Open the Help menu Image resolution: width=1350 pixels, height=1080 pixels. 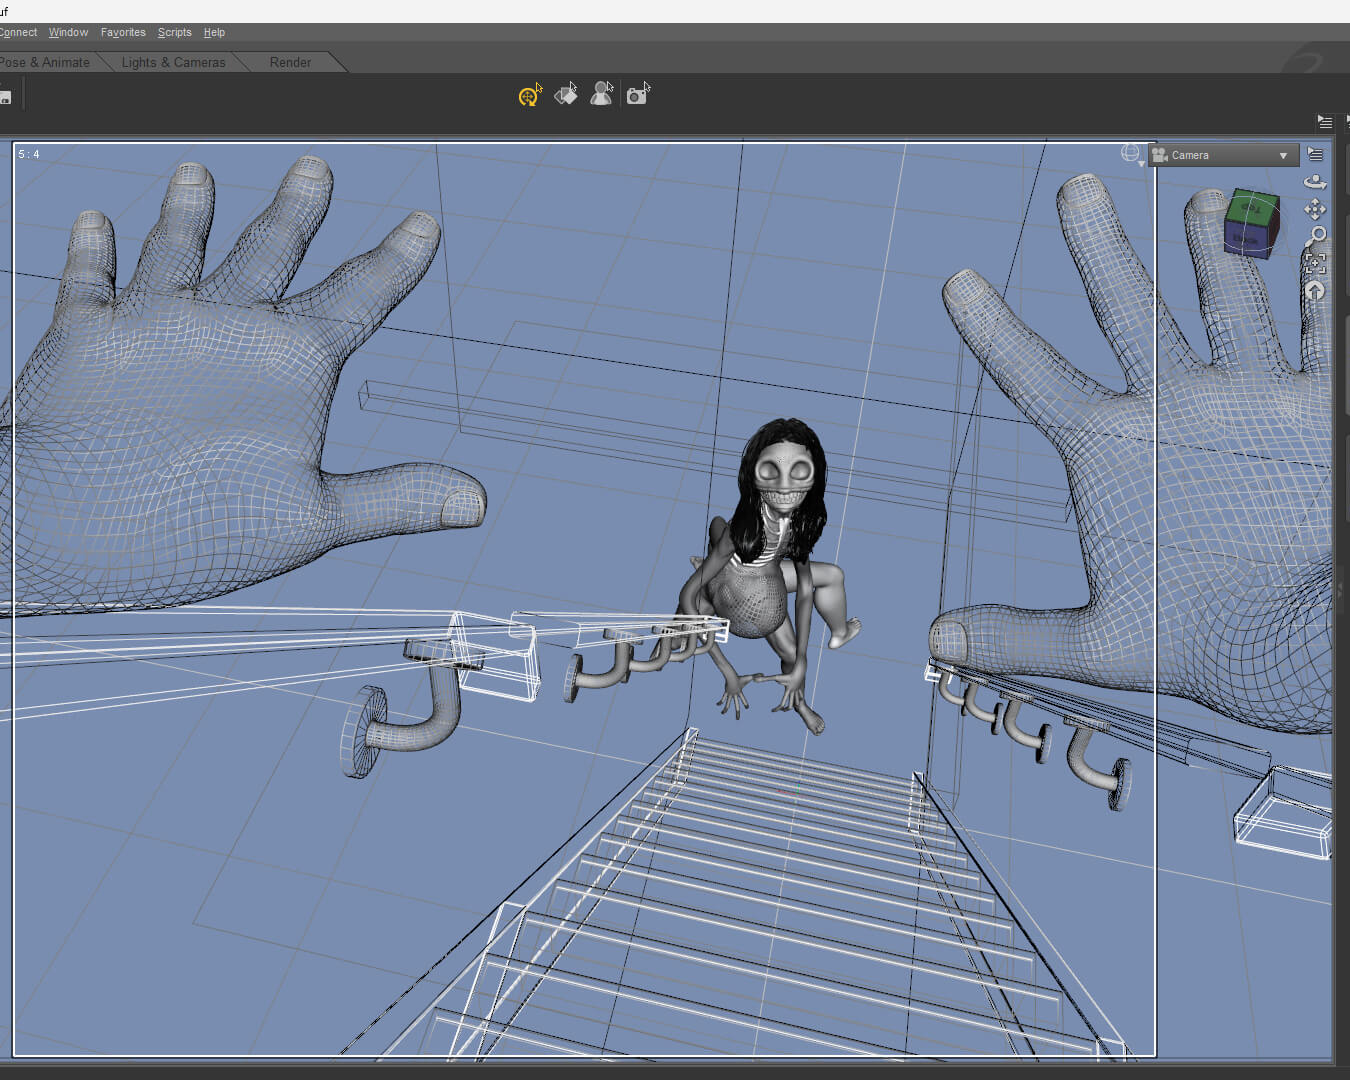(214, 32)
